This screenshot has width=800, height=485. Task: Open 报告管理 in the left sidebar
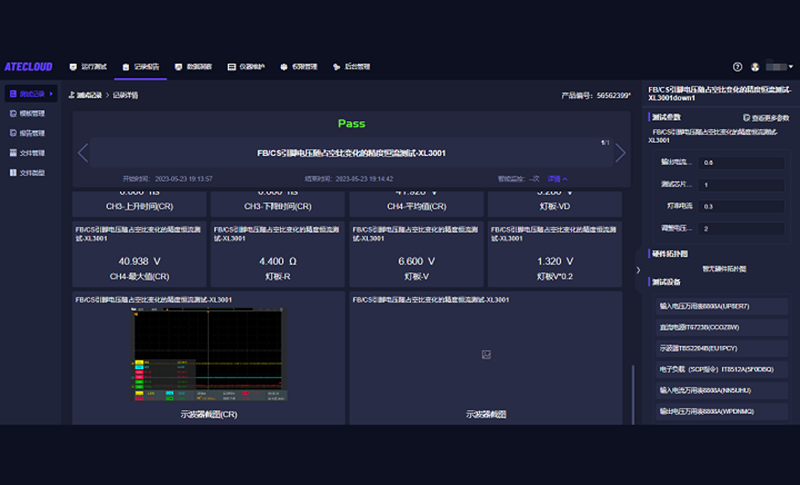(x=32, y=133)
